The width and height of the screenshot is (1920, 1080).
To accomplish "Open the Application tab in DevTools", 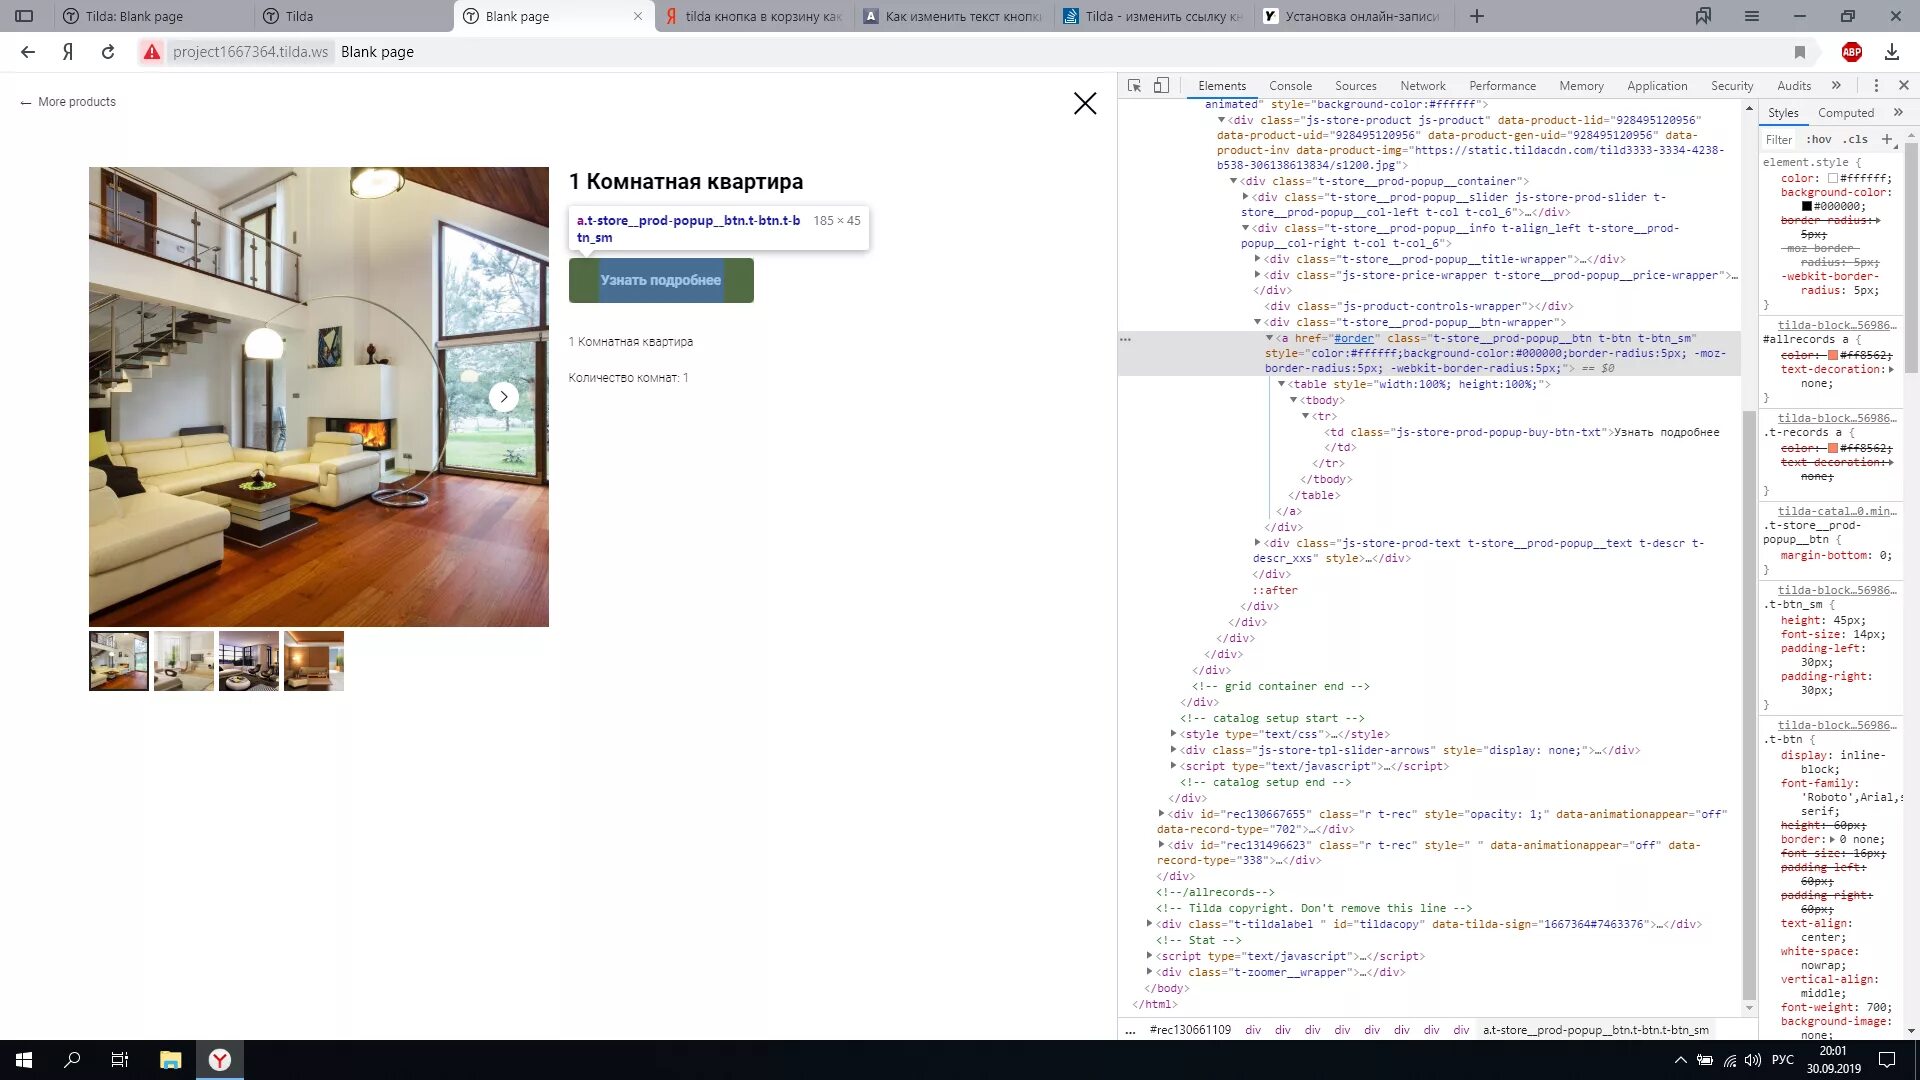I will tap(1657, 86).
